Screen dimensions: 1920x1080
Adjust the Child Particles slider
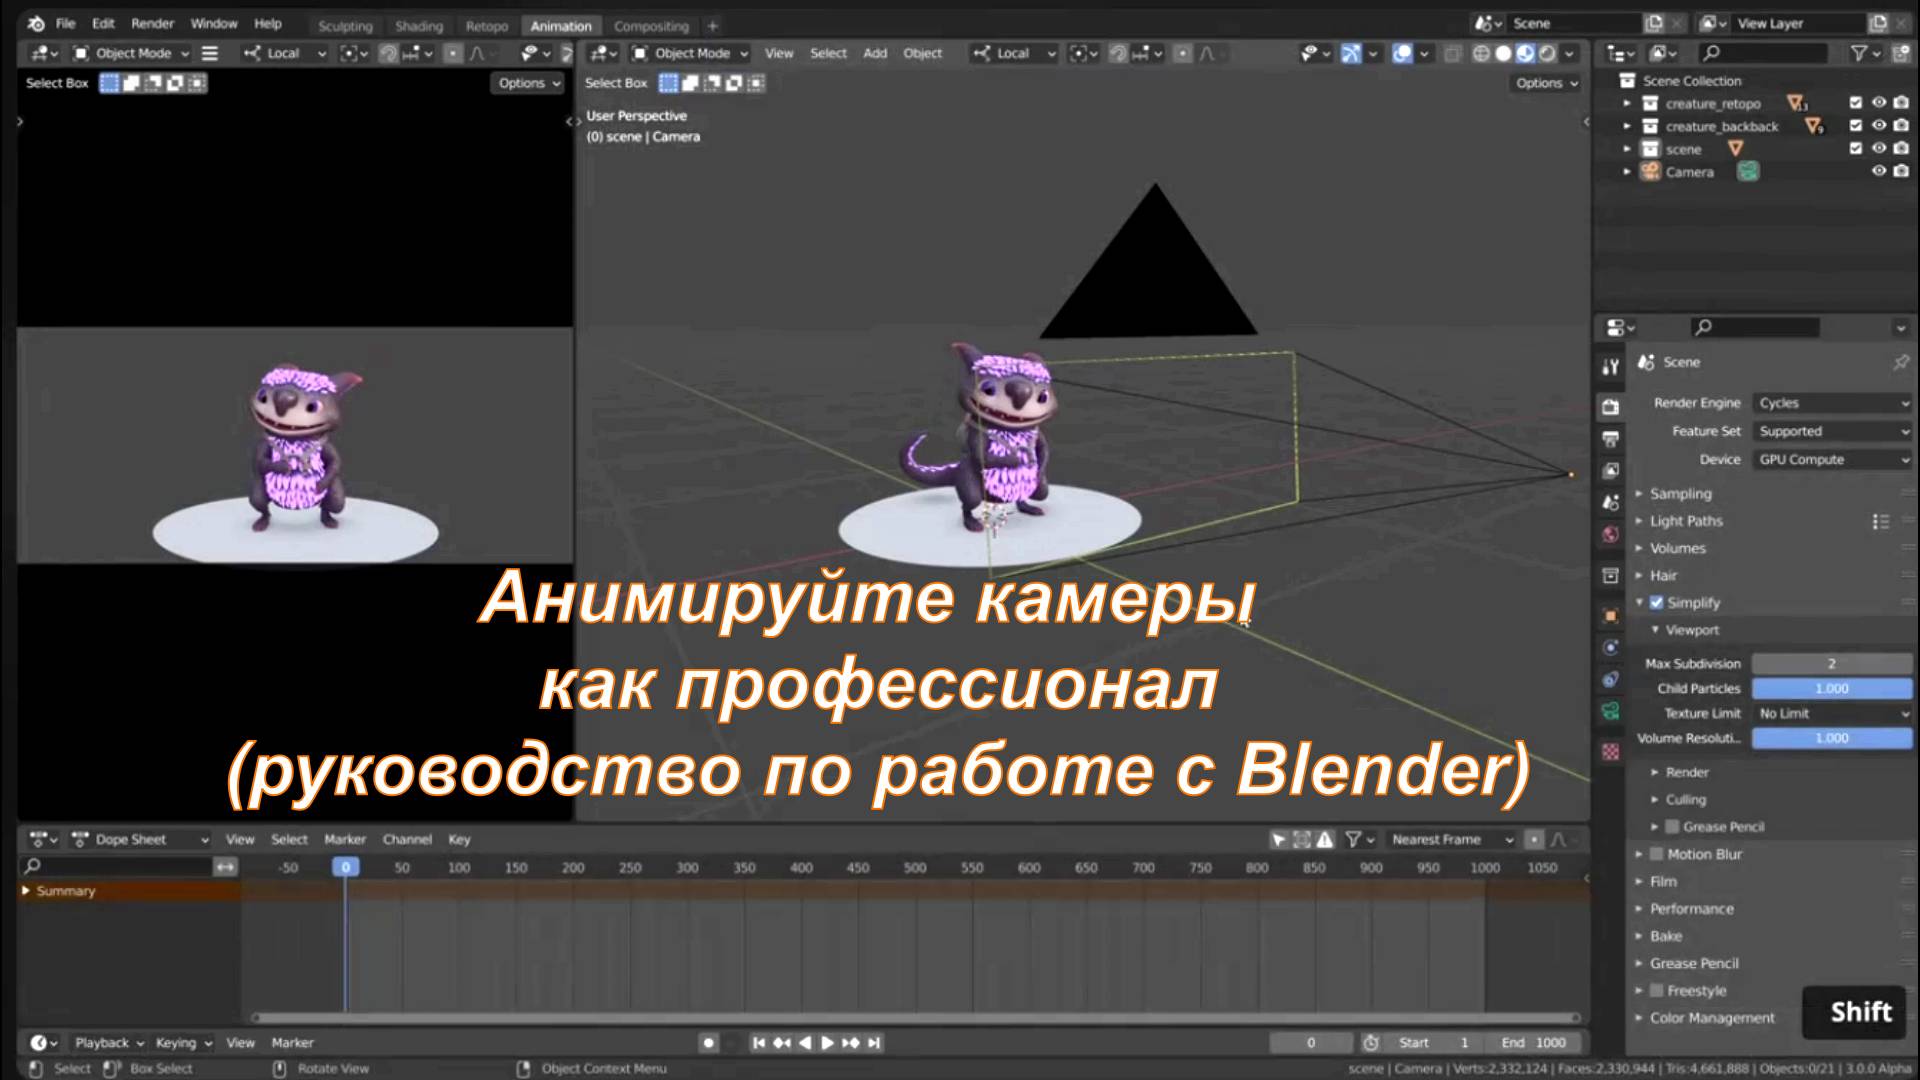[x=1831, y=689]
